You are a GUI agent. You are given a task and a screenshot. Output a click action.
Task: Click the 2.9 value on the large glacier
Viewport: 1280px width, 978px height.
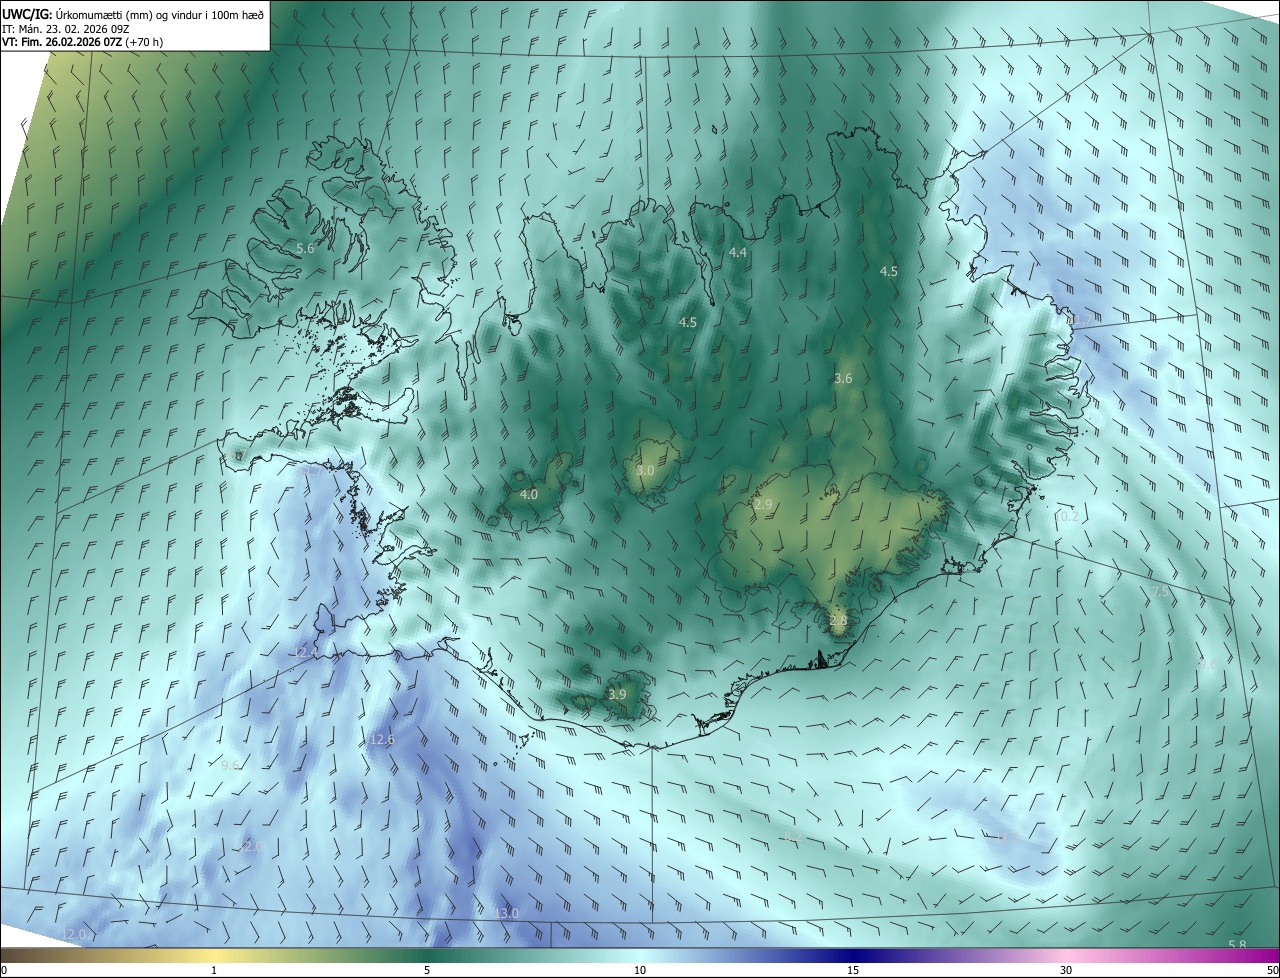tap(763, 505)
